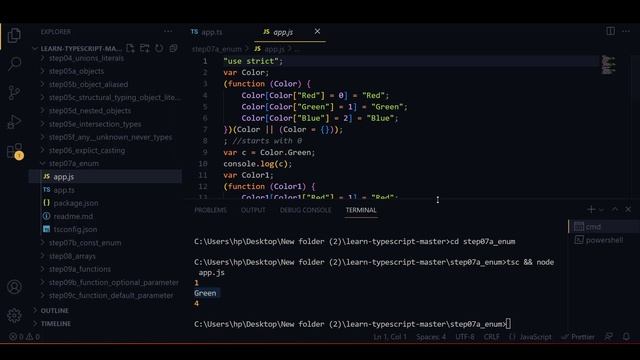Close the terminal panel
The width and height of the screenshot is (640, 360).
pyautogui.click(x=628, y=209)
